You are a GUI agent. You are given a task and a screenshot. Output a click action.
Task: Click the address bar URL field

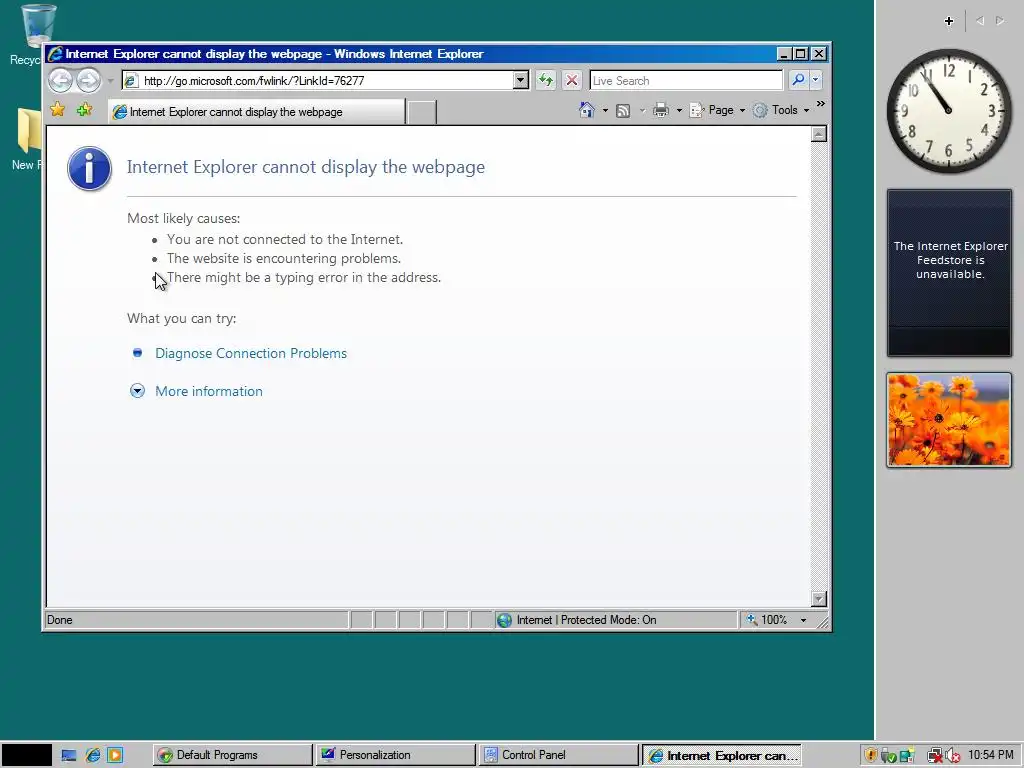[x=317, y=80]
